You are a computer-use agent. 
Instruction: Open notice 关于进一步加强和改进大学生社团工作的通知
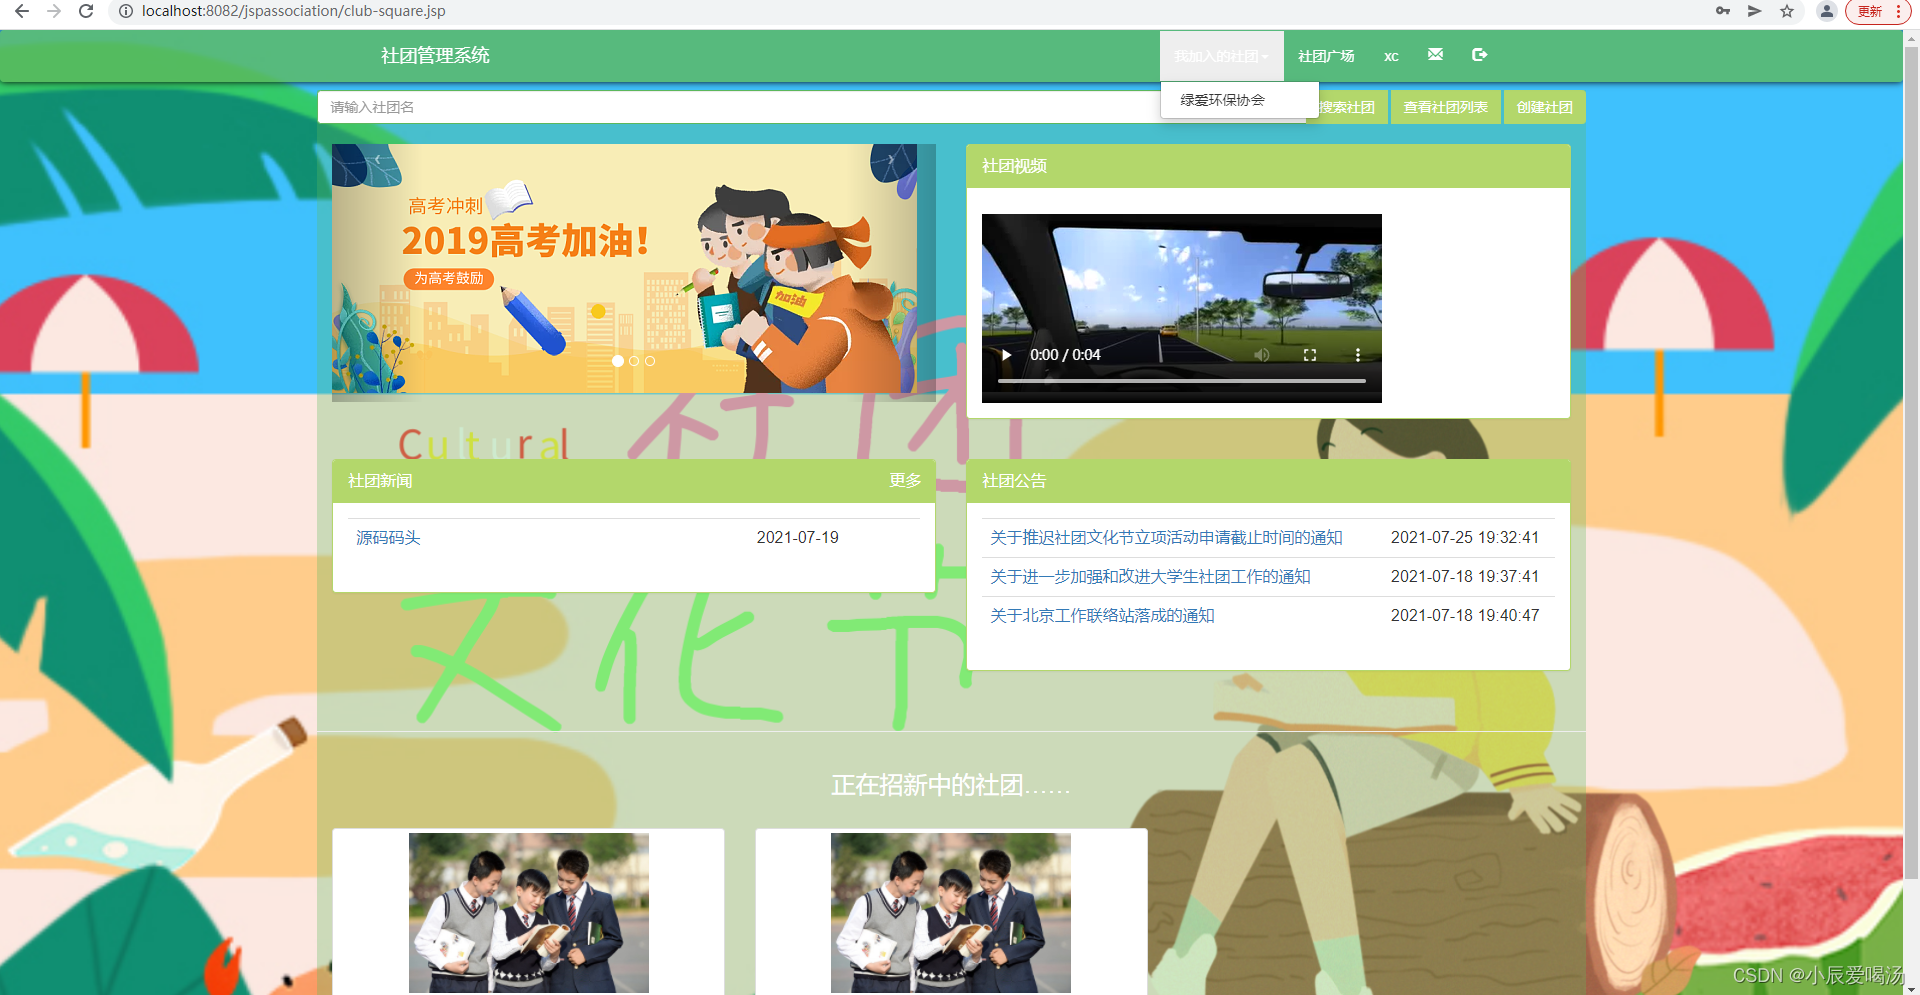1150,577
